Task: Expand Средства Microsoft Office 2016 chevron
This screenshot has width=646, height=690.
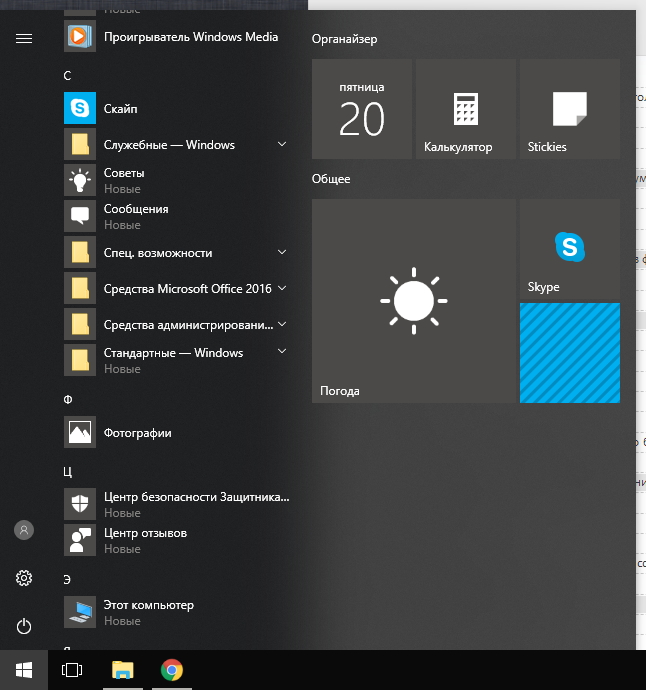Action: coord(282,288)
